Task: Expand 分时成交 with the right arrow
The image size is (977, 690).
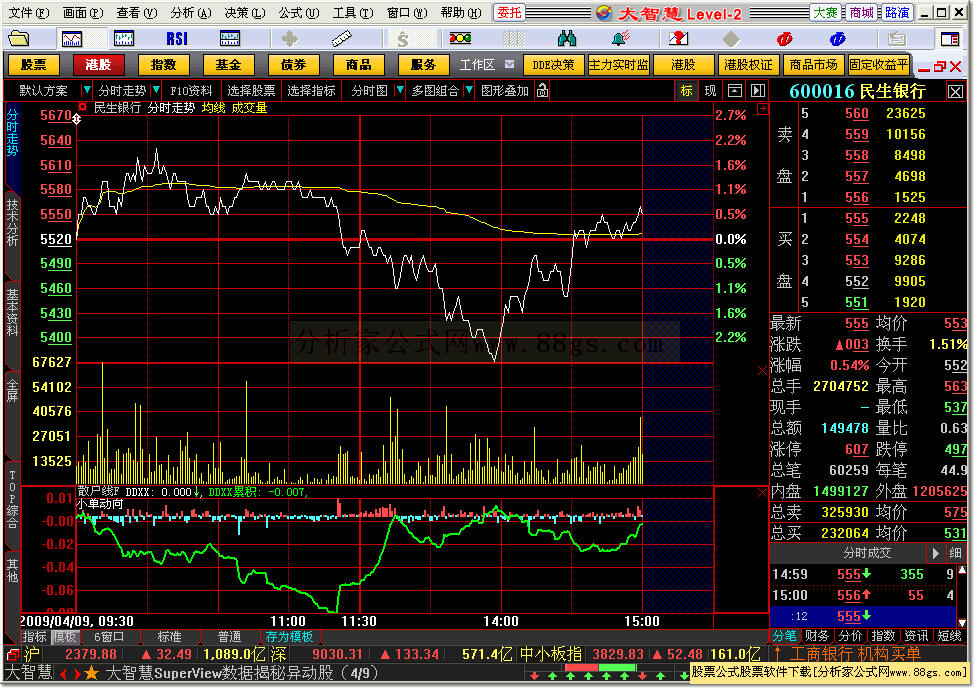Action: [x=935, y=553]
